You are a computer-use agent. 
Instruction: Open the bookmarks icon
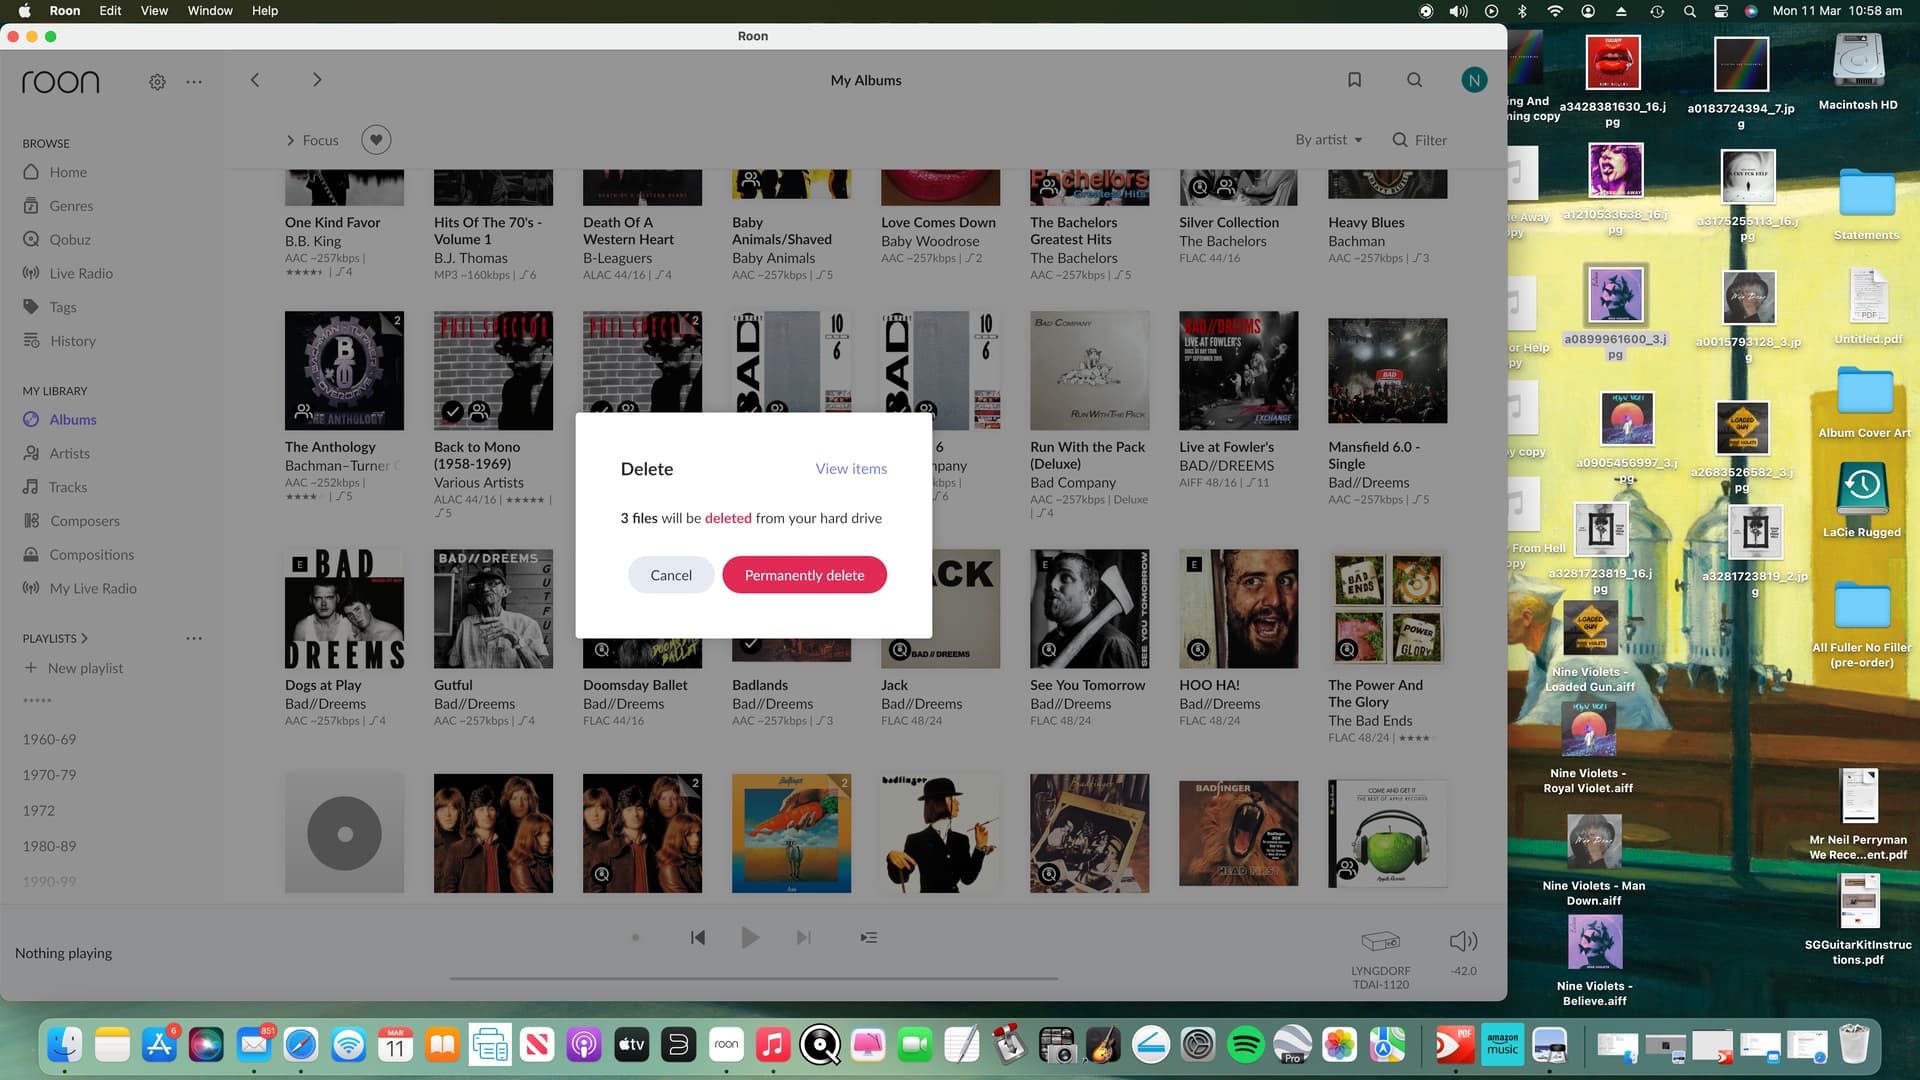pos(1355,80)
